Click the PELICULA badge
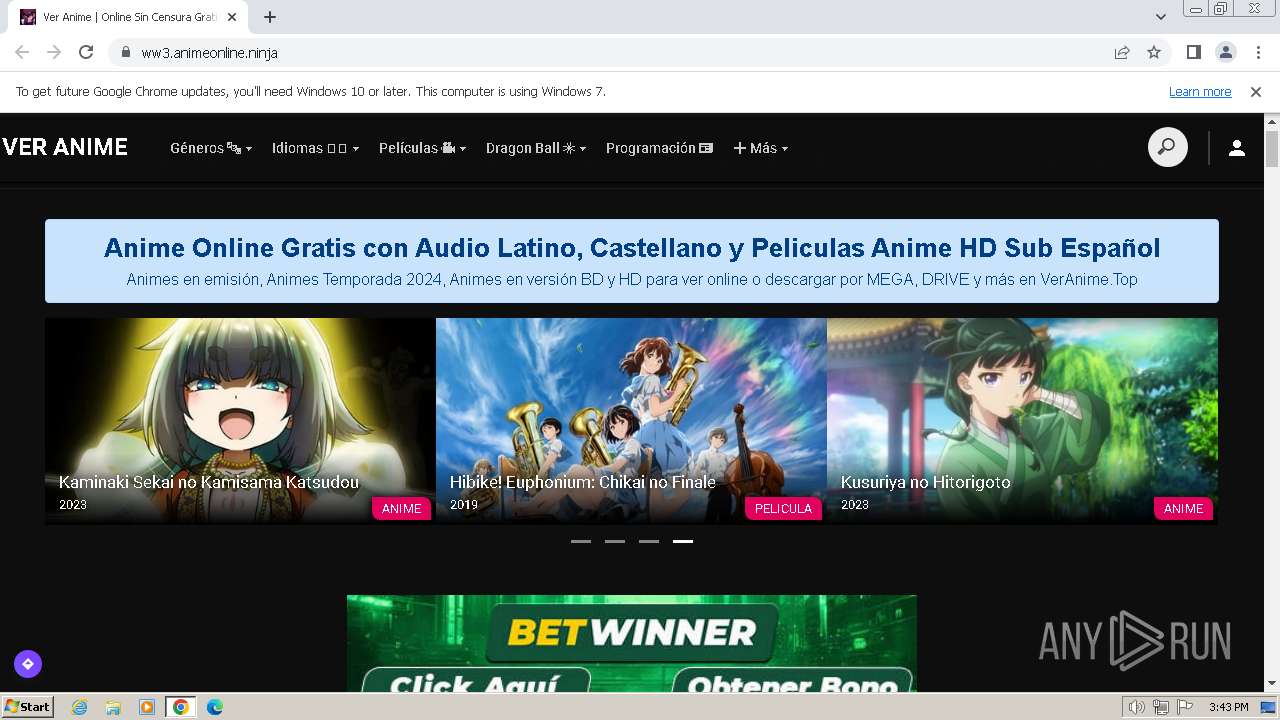 point(783,508)
